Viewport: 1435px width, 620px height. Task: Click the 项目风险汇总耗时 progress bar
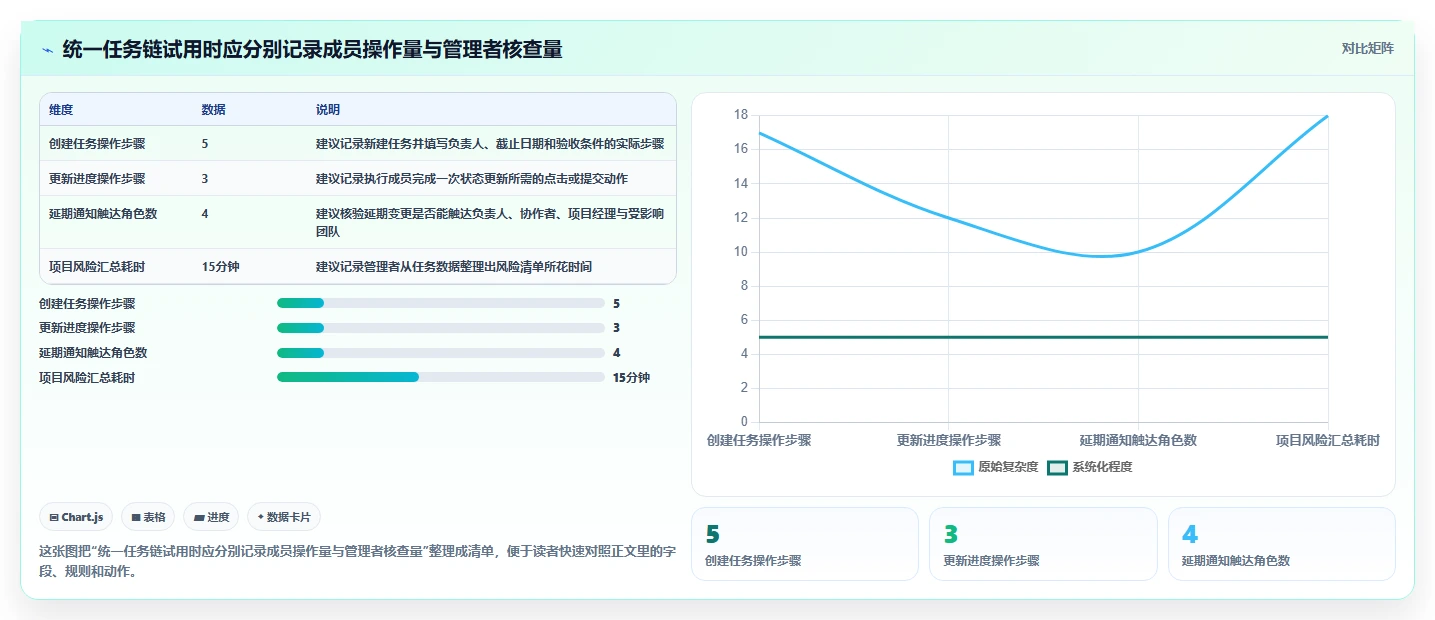click(x=441, y=377)
